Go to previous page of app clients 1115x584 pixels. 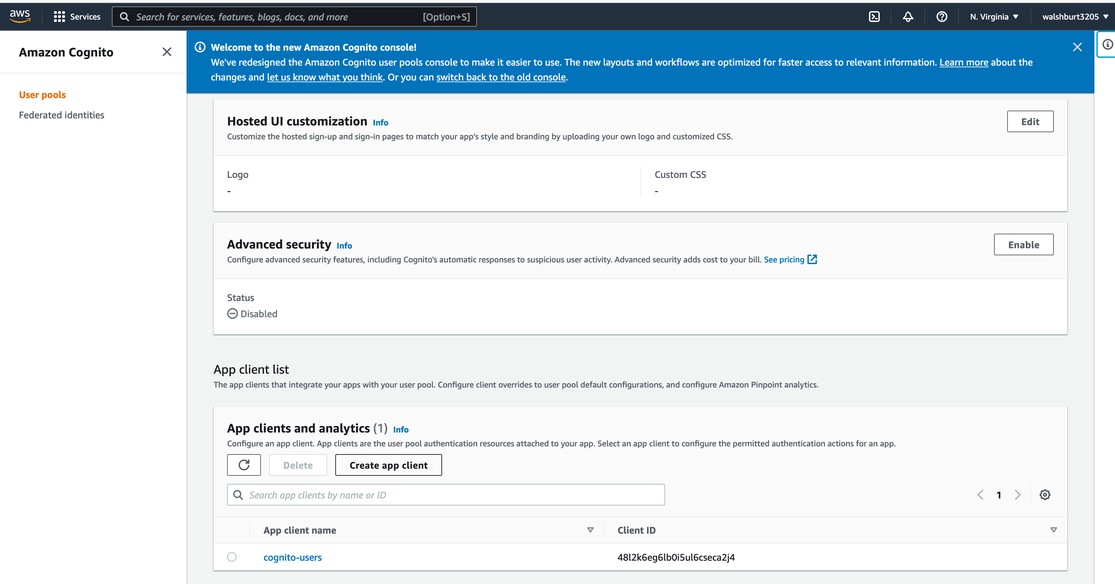click(x=980, y=495)
